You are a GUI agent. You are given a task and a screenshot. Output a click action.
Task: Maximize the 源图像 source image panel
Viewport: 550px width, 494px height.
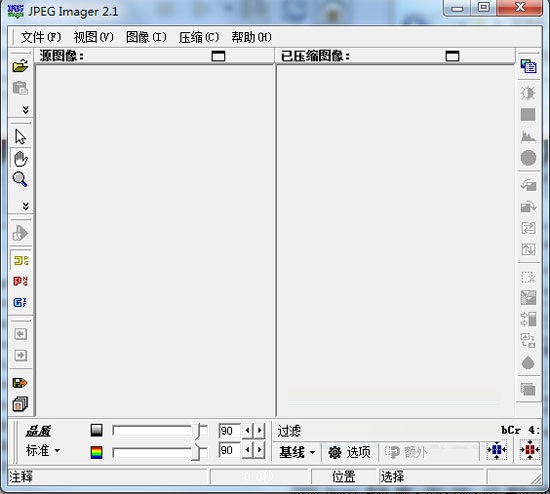[219, 56]
